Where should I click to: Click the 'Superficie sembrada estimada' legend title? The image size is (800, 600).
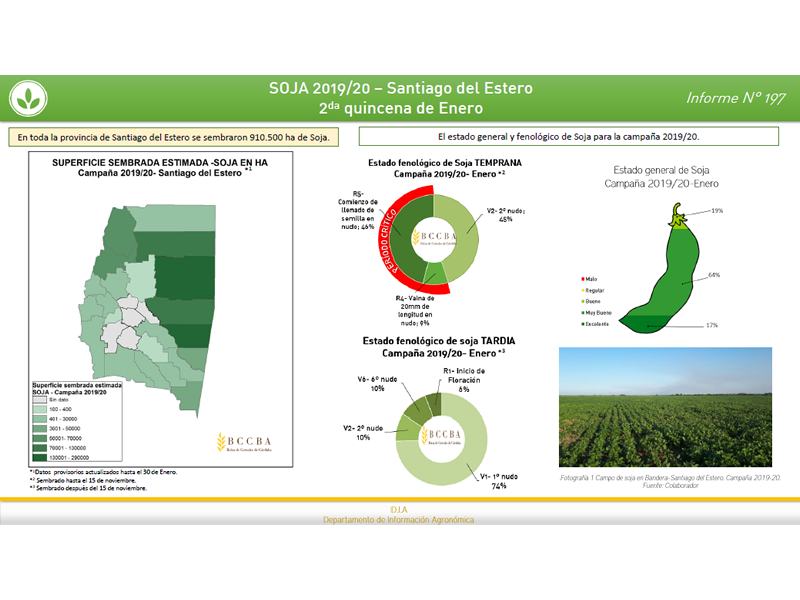click(x=77, y=389)
